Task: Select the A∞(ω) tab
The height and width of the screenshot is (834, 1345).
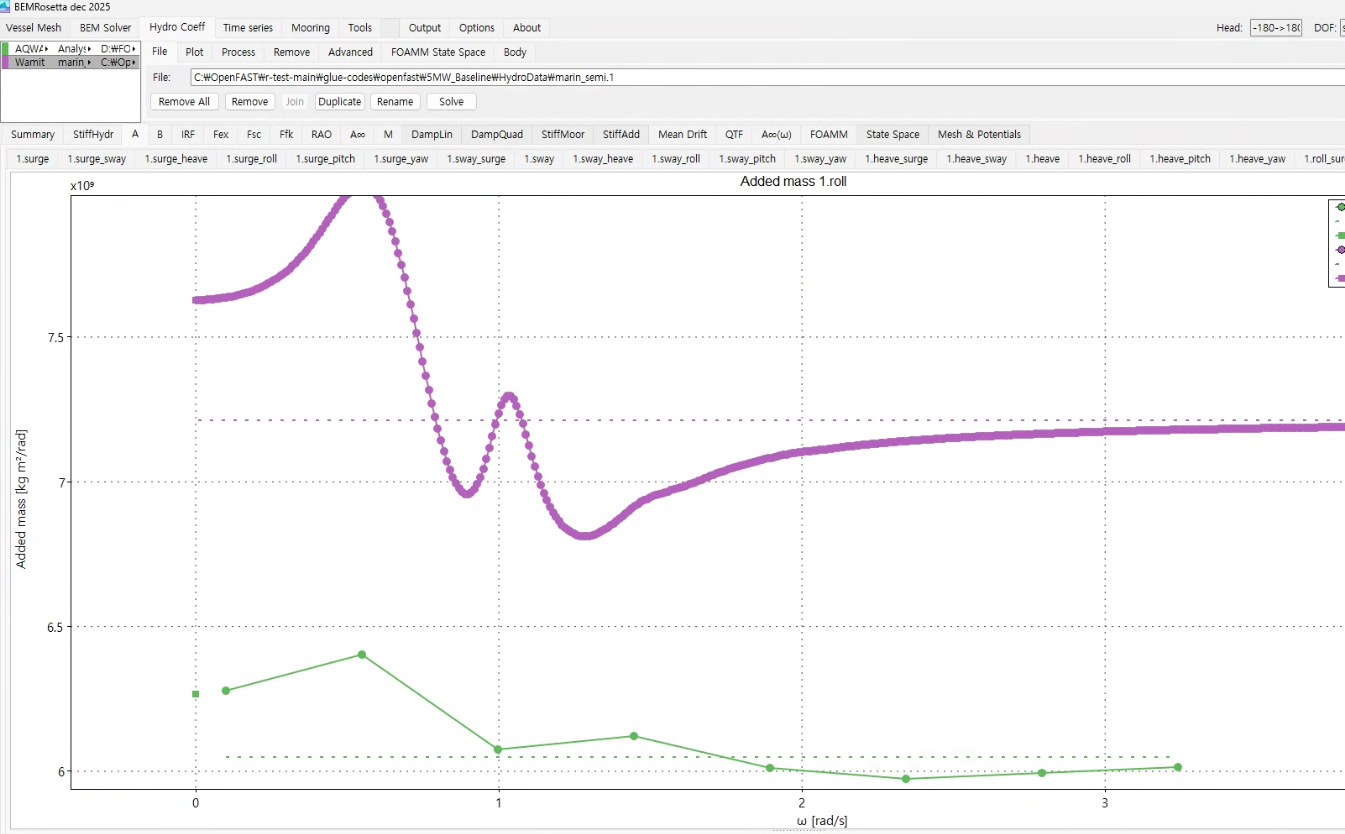Action: pos(777,134)
